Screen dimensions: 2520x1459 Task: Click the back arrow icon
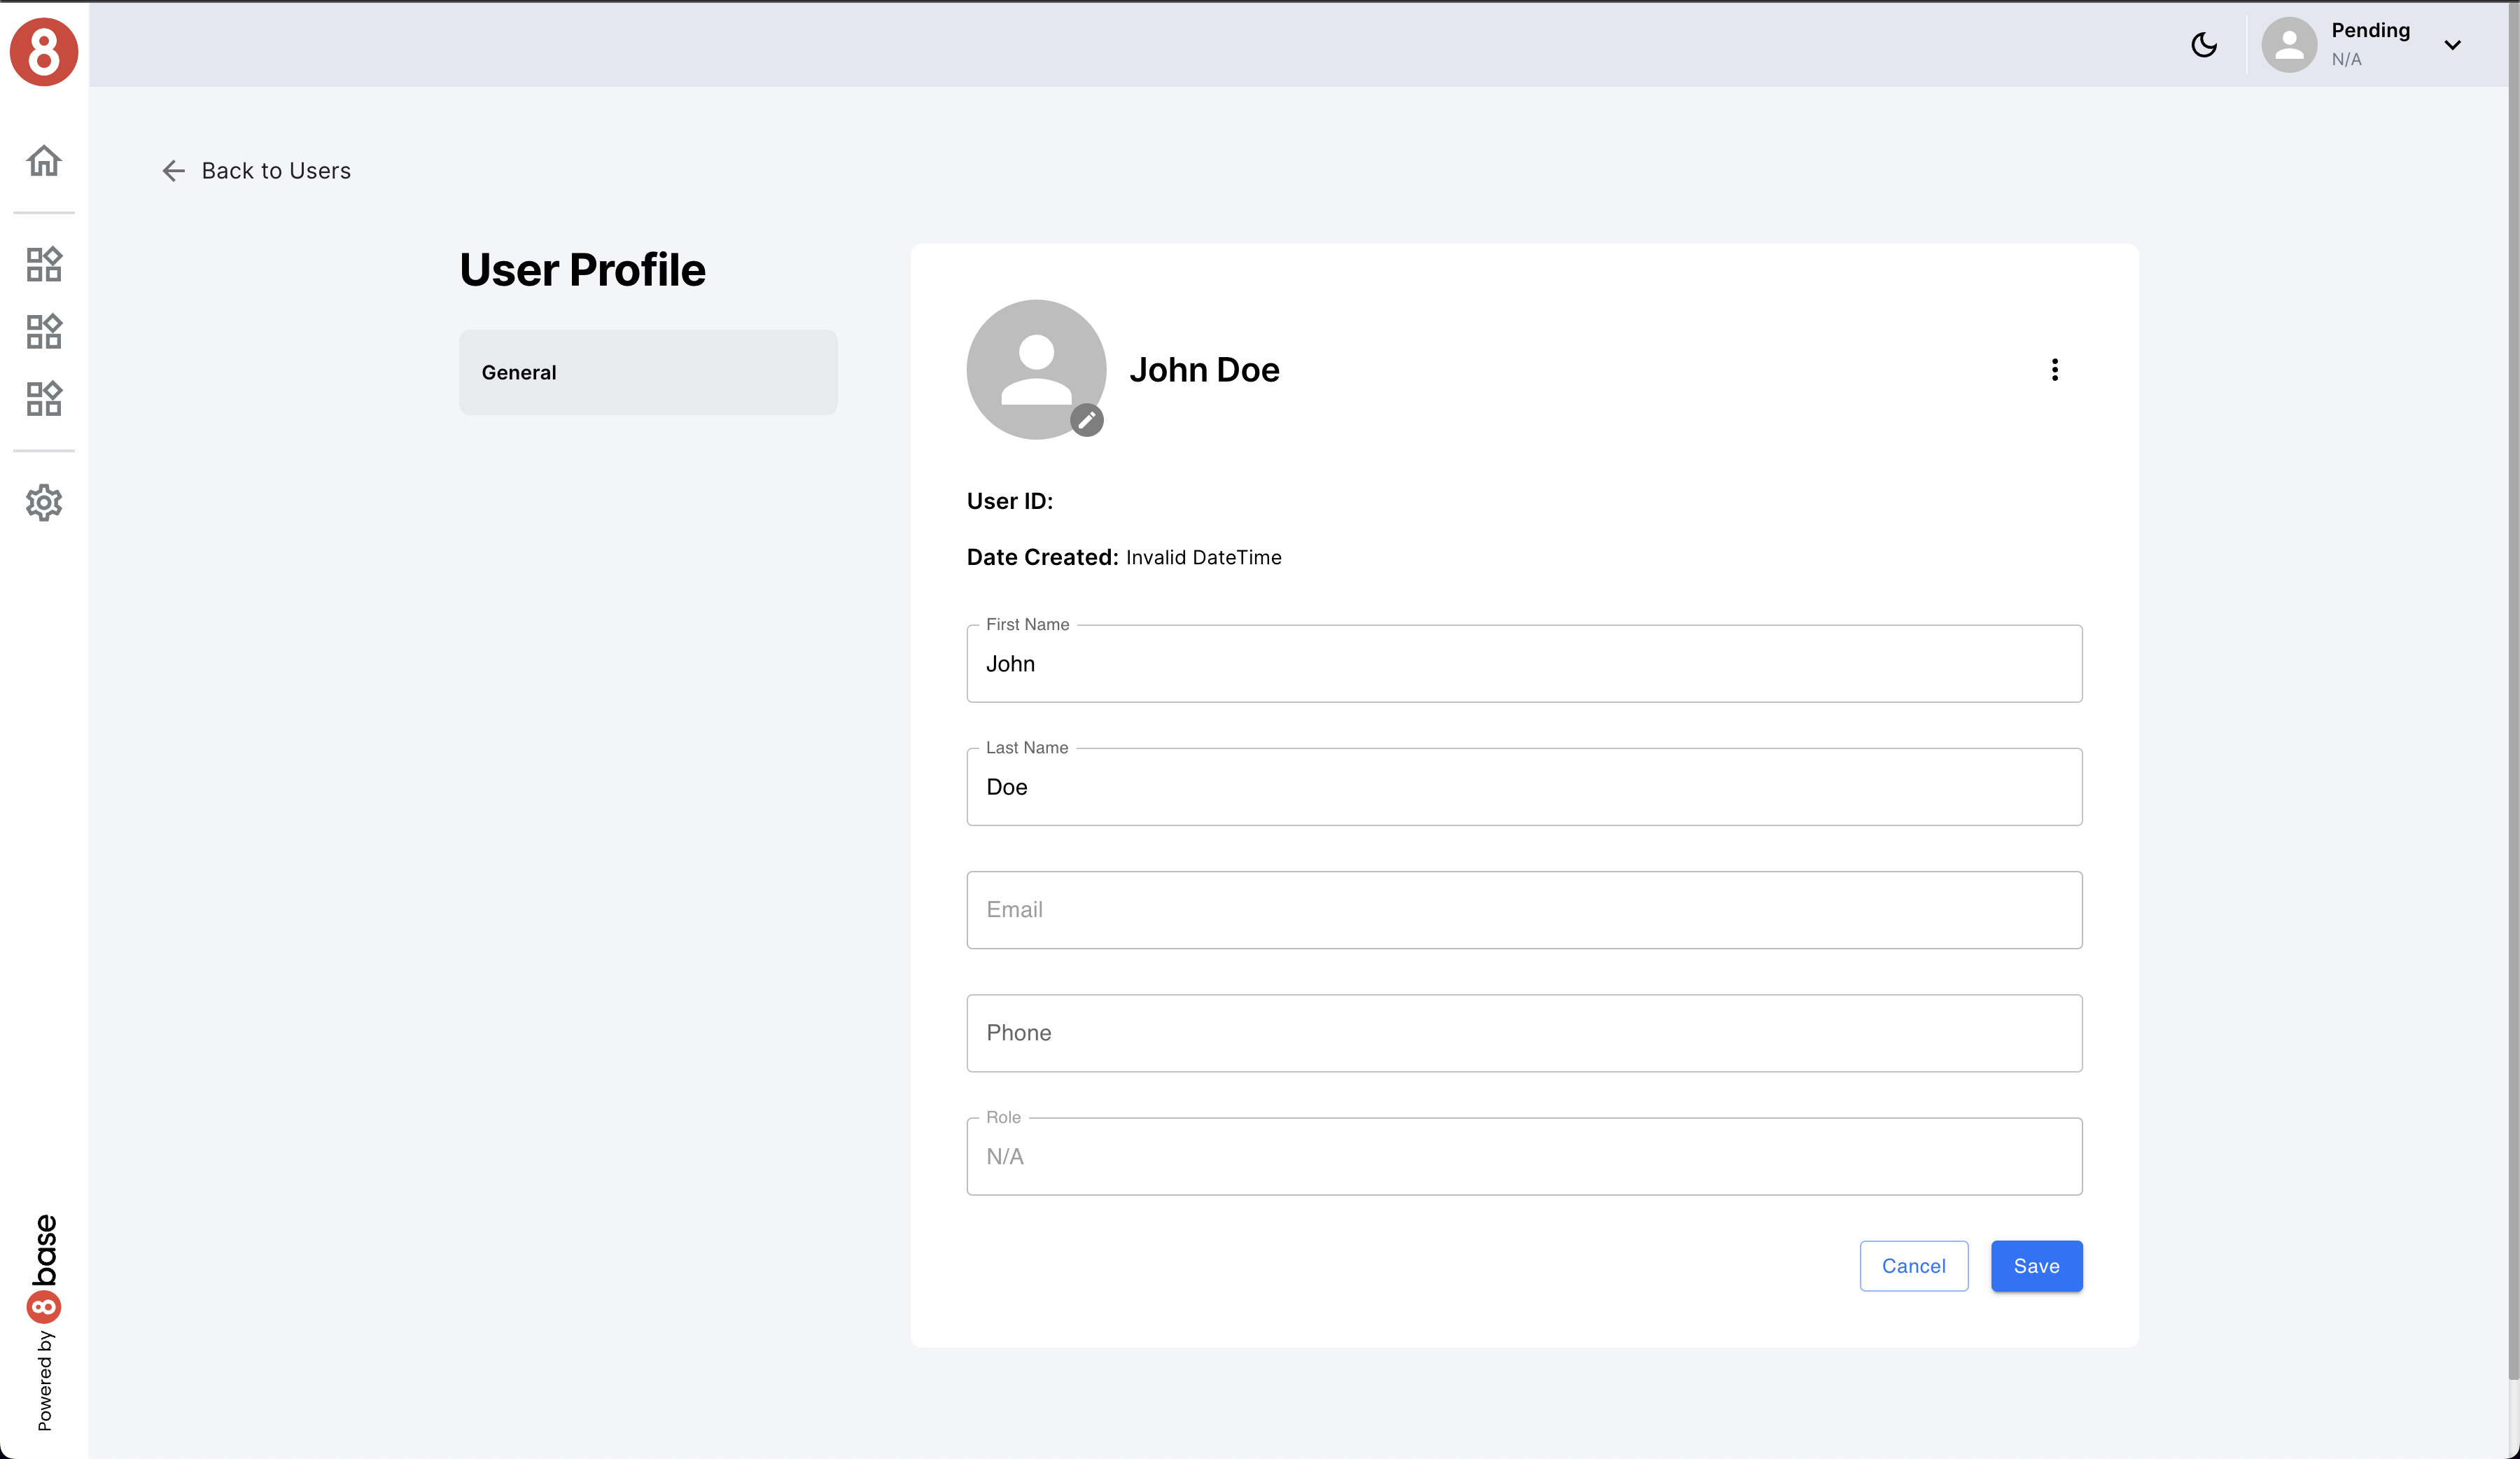point(173,171)
